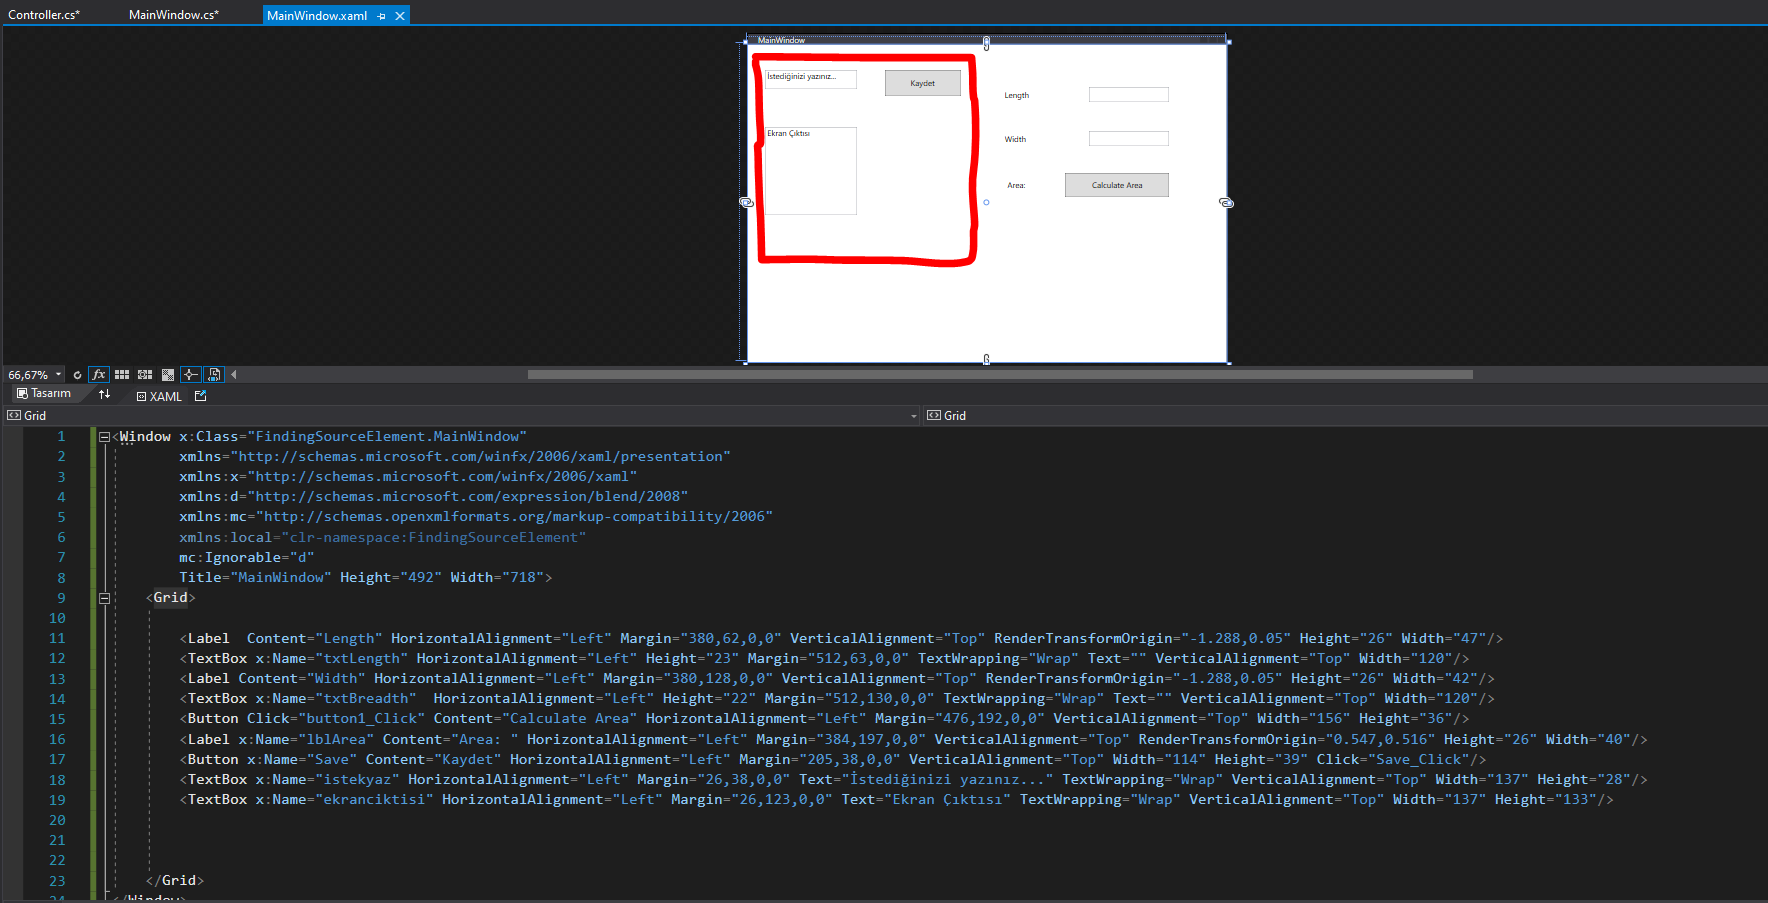Toggle the snap grid icon
The width and height of the screenshot is (1768, 903).
click(x=144, y=374)
